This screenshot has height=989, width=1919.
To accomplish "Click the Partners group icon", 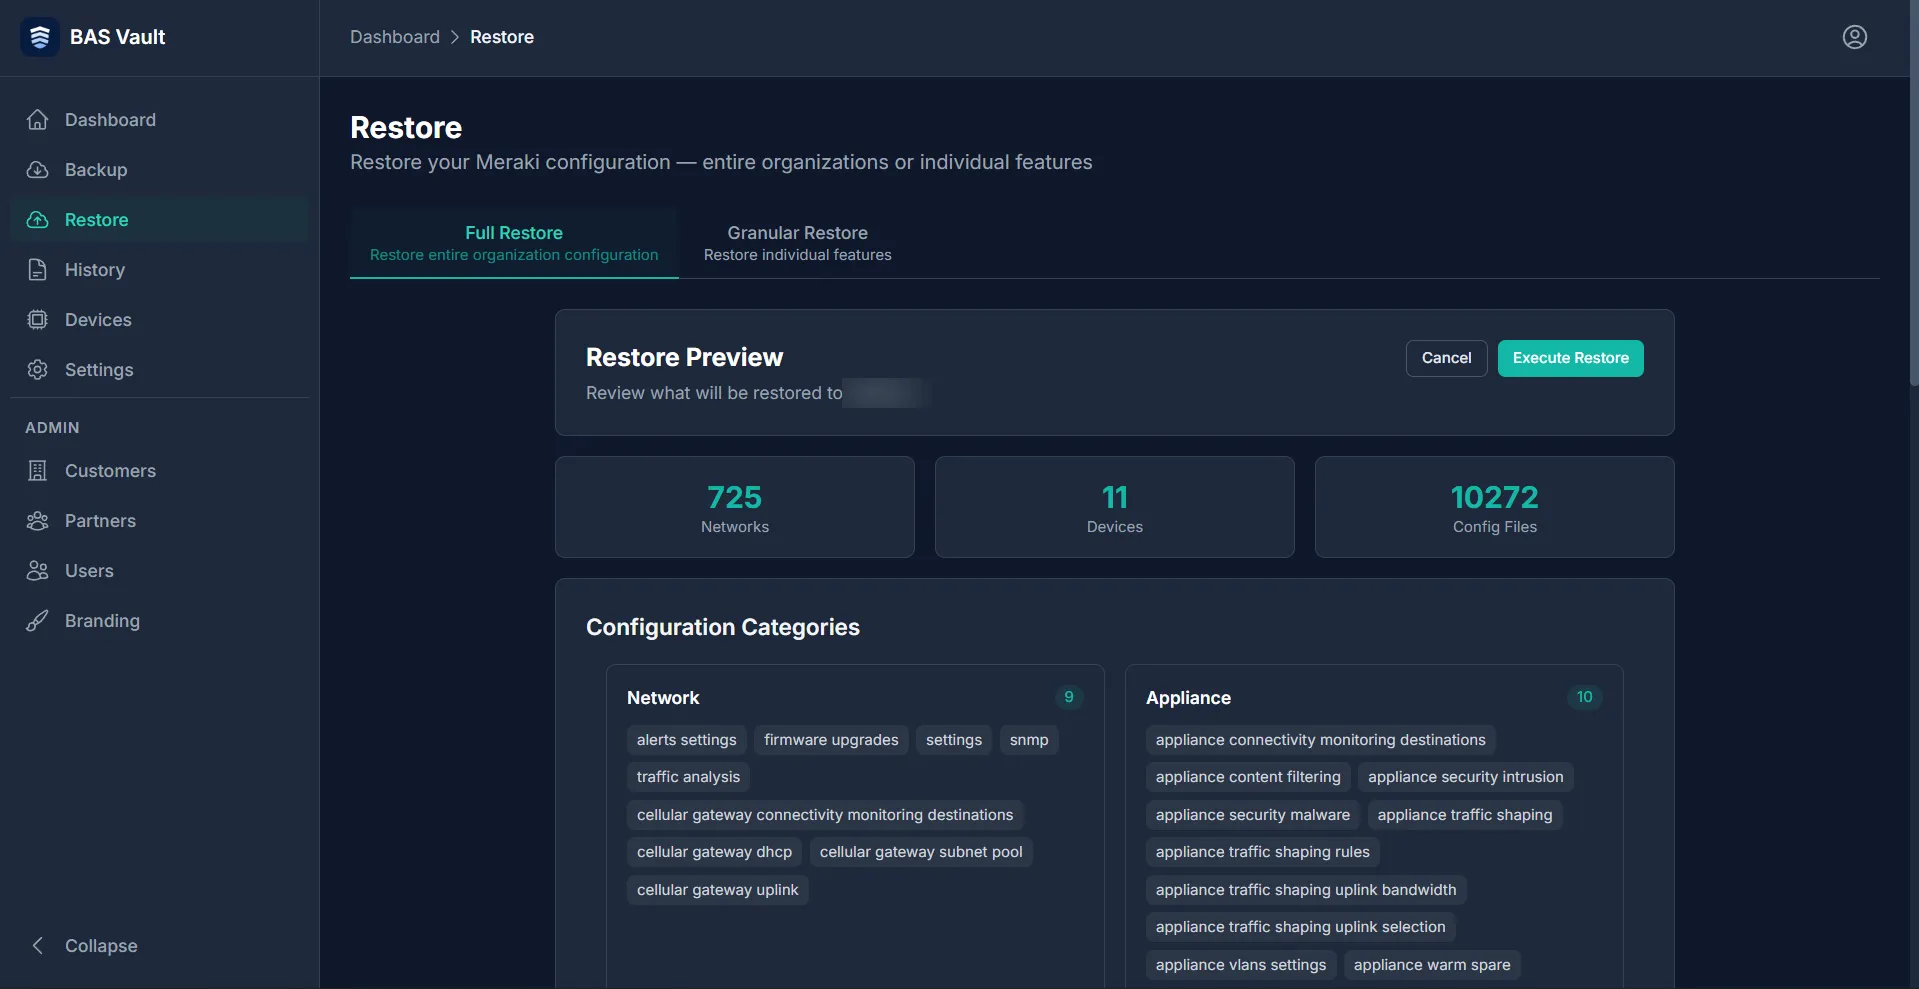I will (x=38, y=521).
